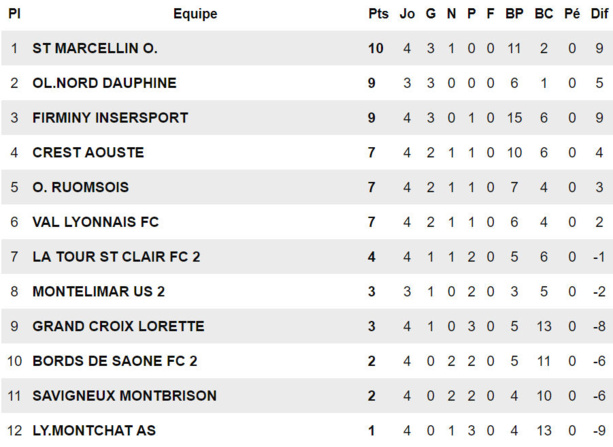The image size is (613, 447).
Task: Click the O. RUOMSOIS team name
Action: point(80,187)
